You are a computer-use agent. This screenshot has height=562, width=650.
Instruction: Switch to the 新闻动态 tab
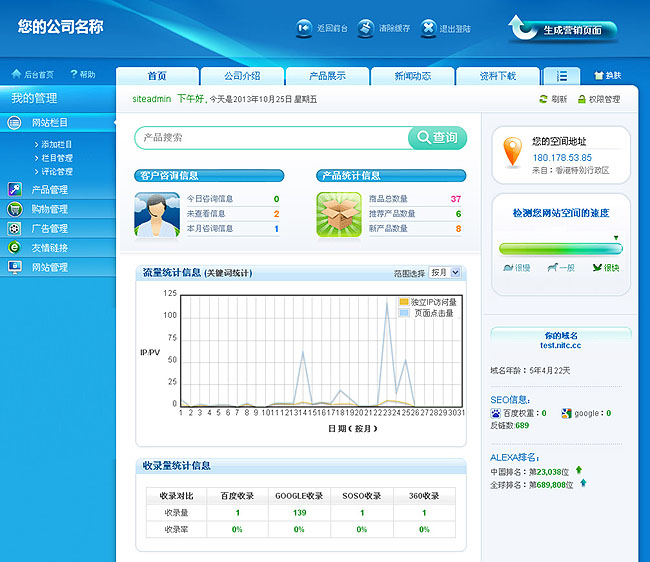412,76
